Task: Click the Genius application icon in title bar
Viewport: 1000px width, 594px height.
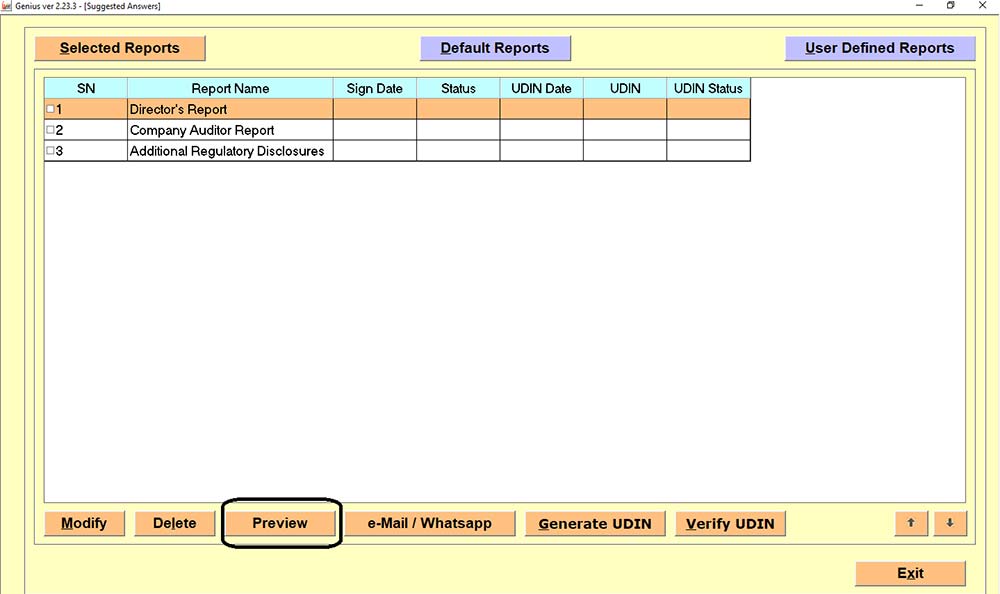Action: (8, 5)
